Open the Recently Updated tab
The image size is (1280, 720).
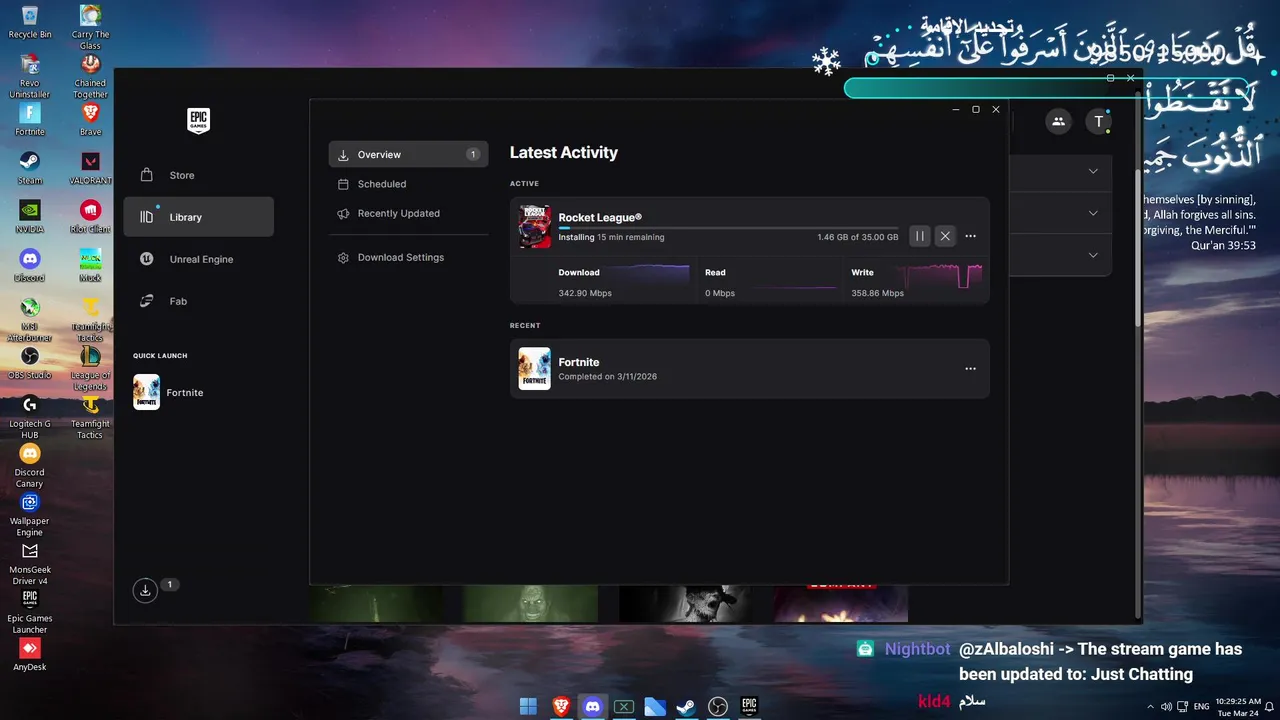[408, 213]
